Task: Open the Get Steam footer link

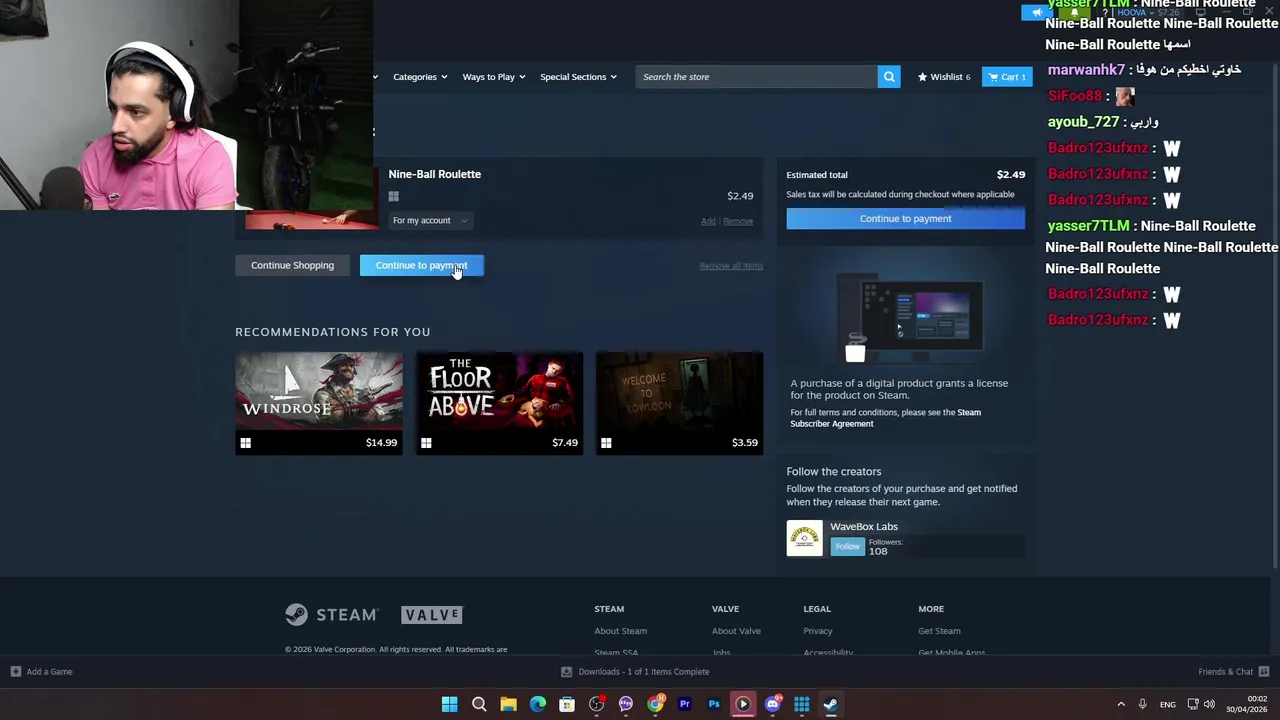Action: [939, 631]
